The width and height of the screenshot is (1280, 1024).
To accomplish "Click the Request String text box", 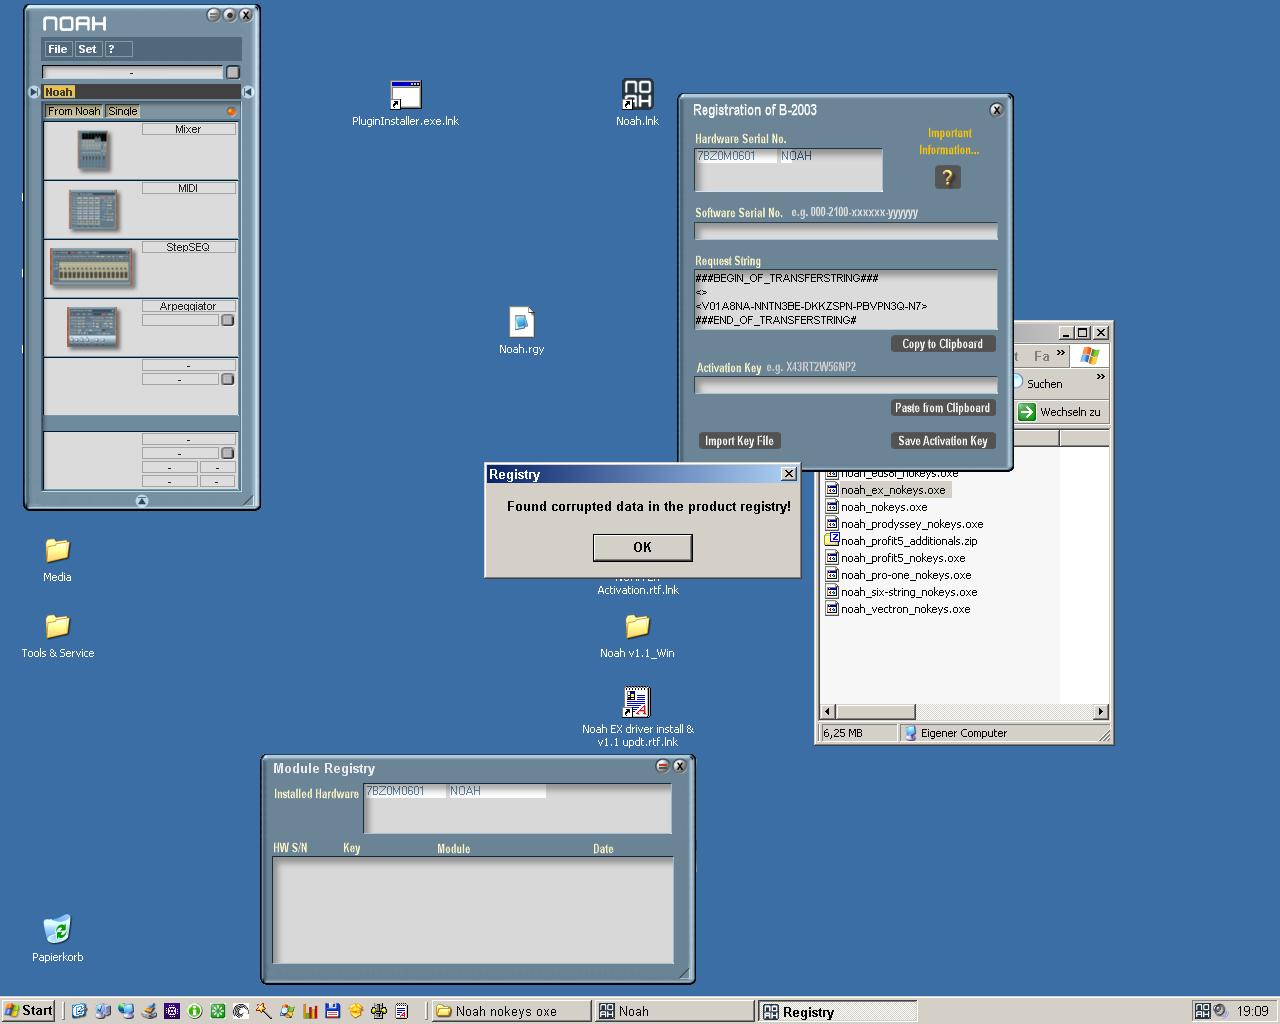I will (x=846, y=299).
